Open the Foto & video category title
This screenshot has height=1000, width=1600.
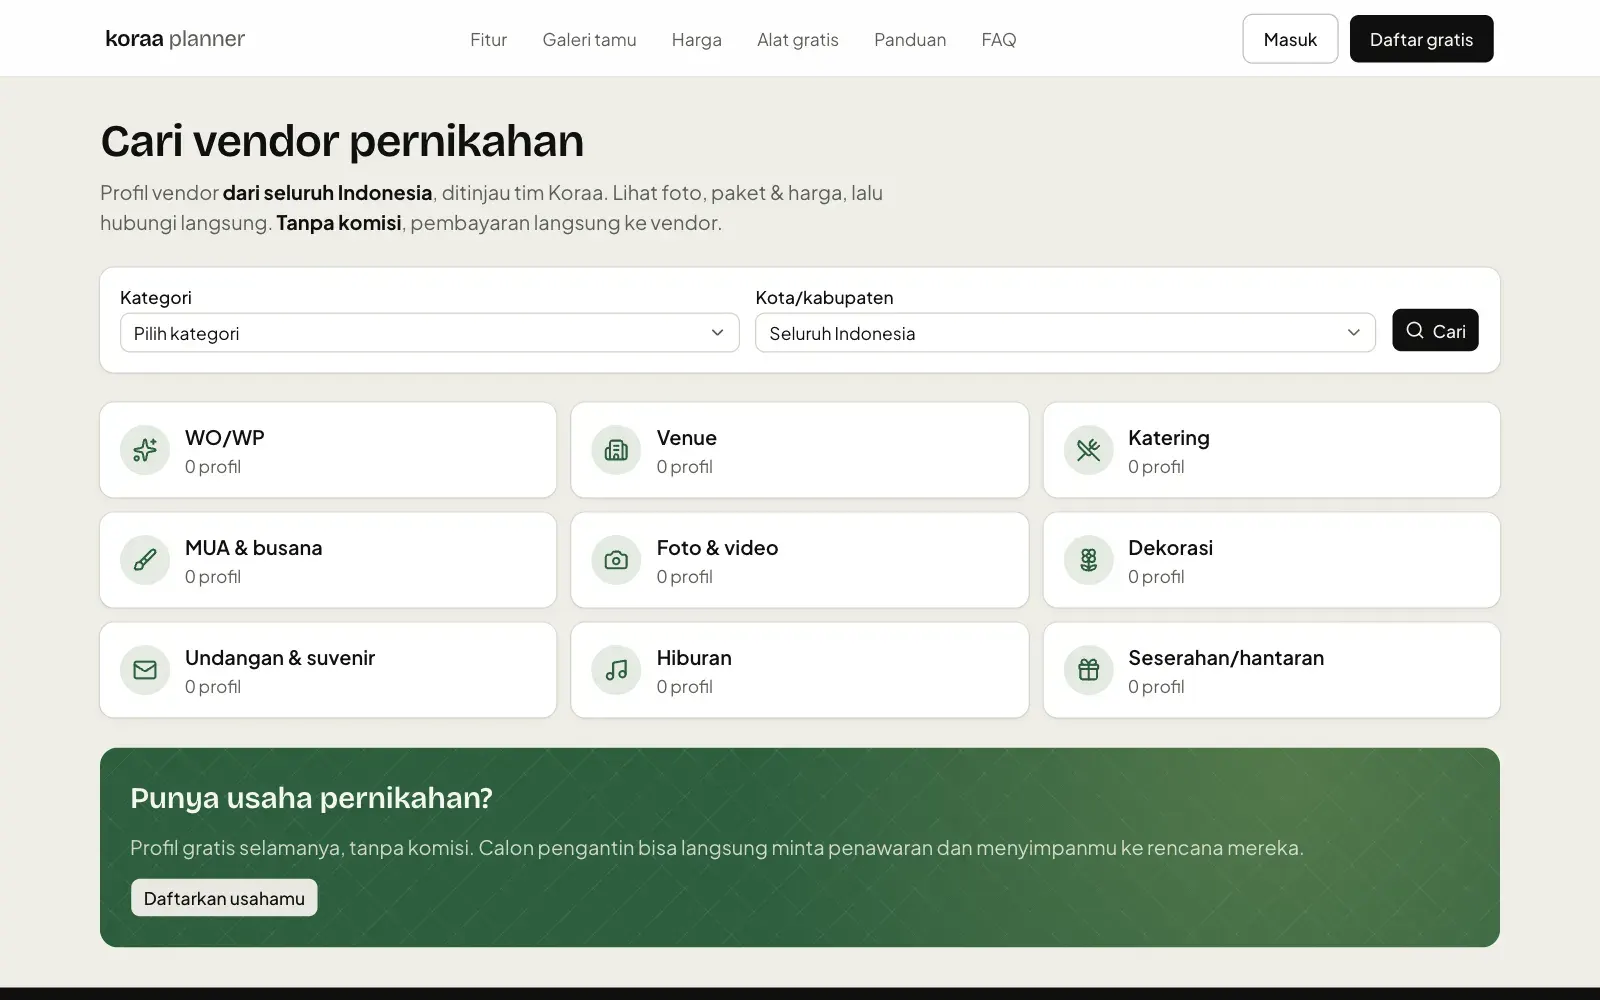pos(717,548)
